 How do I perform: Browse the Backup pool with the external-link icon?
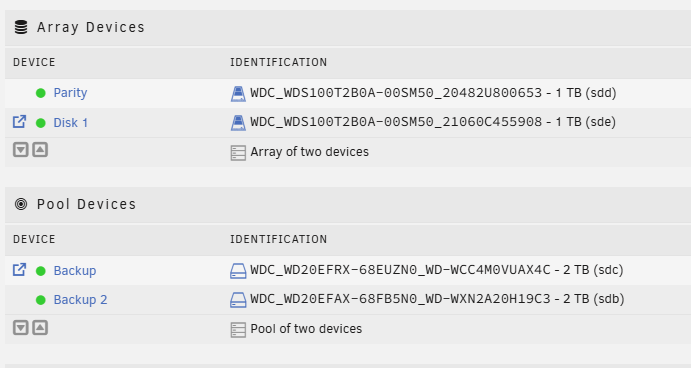pos(19,269)
